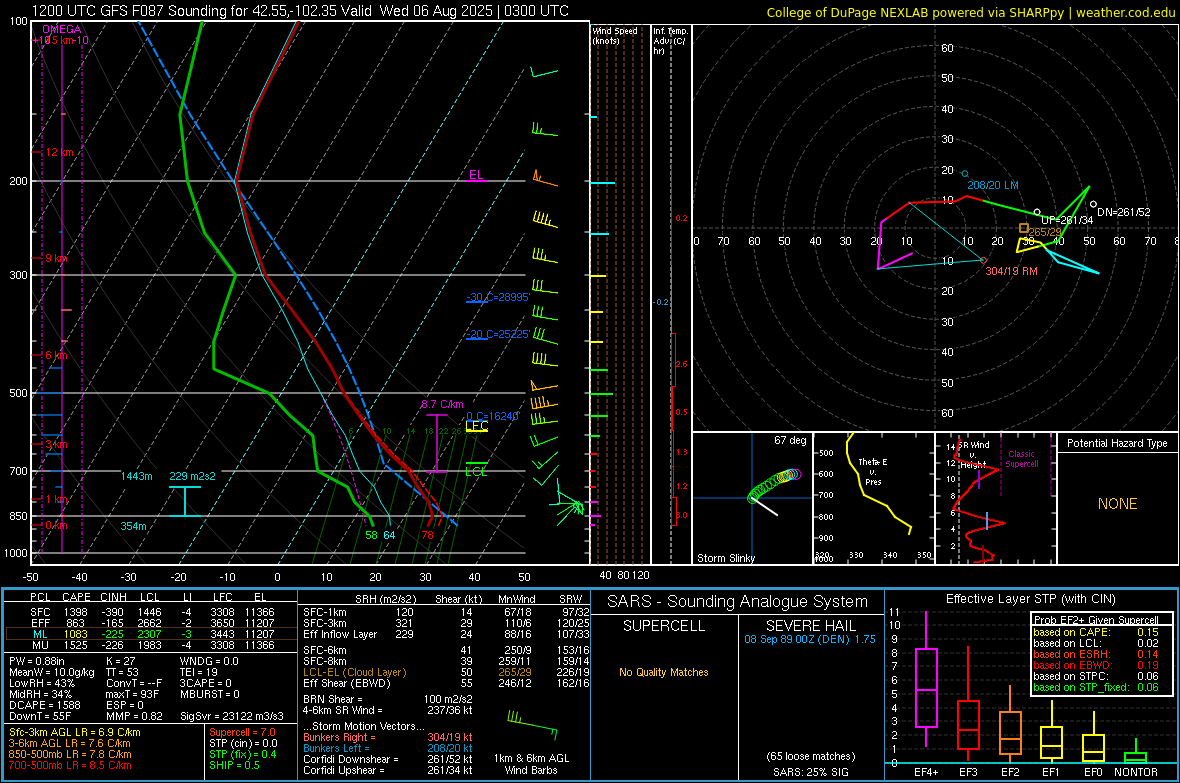This screenshot has height=783, width=1180.
Task: Click the cyan '354m' inflow base label
Action: [x=133, y=526]
